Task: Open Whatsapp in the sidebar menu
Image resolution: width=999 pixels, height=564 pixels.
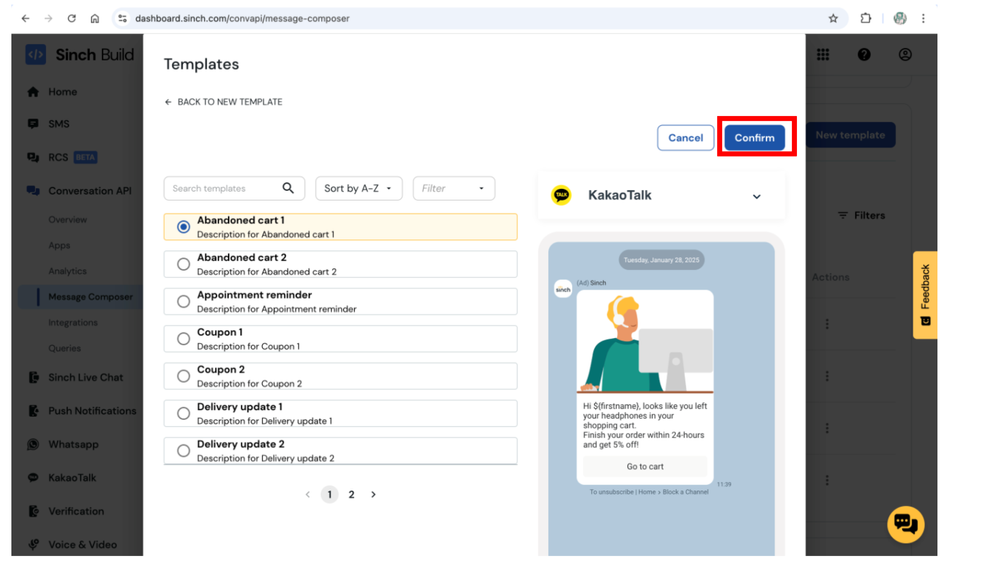Action: (73, 444)
